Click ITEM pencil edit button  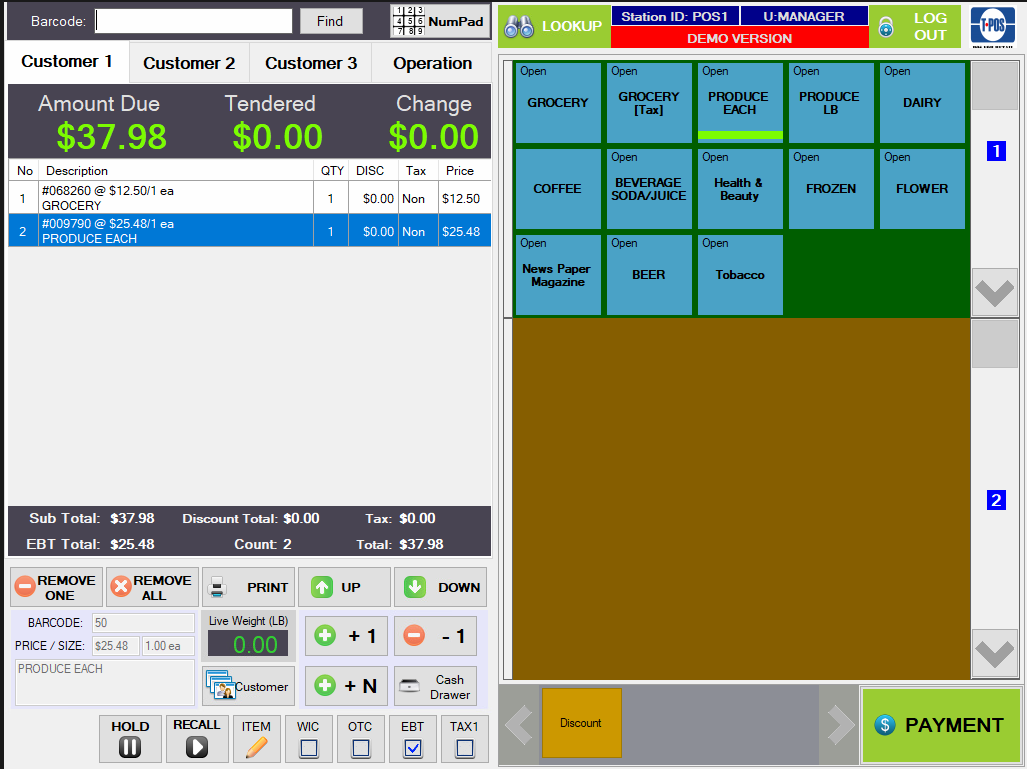[x=256, y=738]
